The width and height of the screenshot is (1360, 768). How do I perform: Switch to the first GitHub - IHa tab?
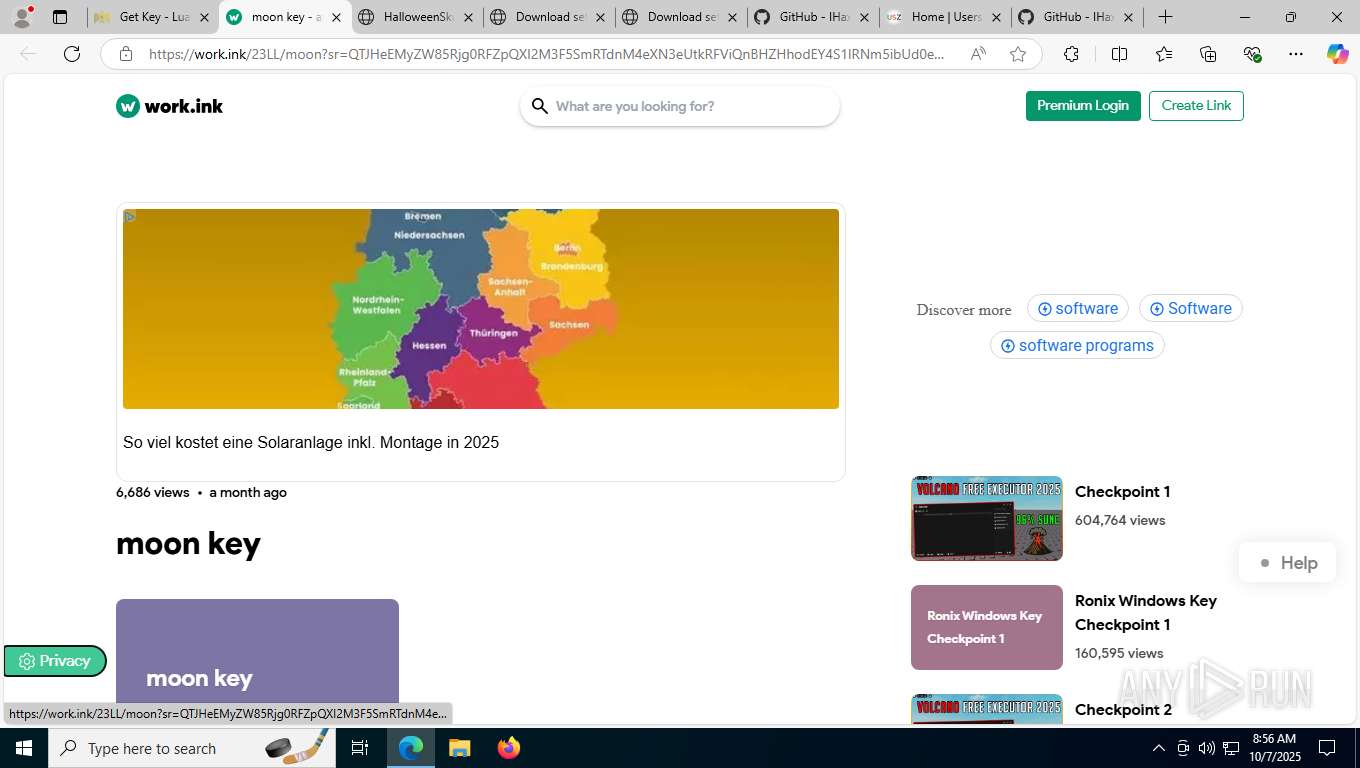pyautogui.click(x=813, y=17)
